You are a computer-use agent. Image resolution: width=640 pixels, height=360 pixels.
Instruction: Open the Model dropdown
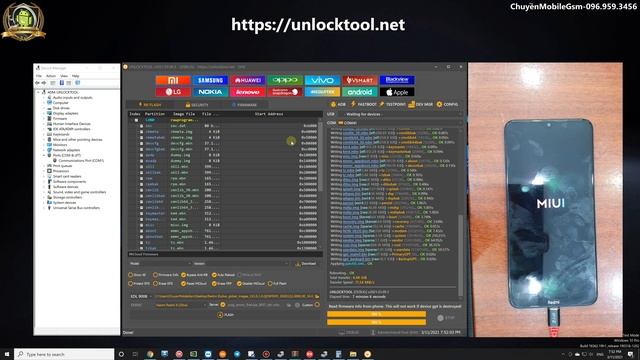pyautogui.click(x=160, y=264)
